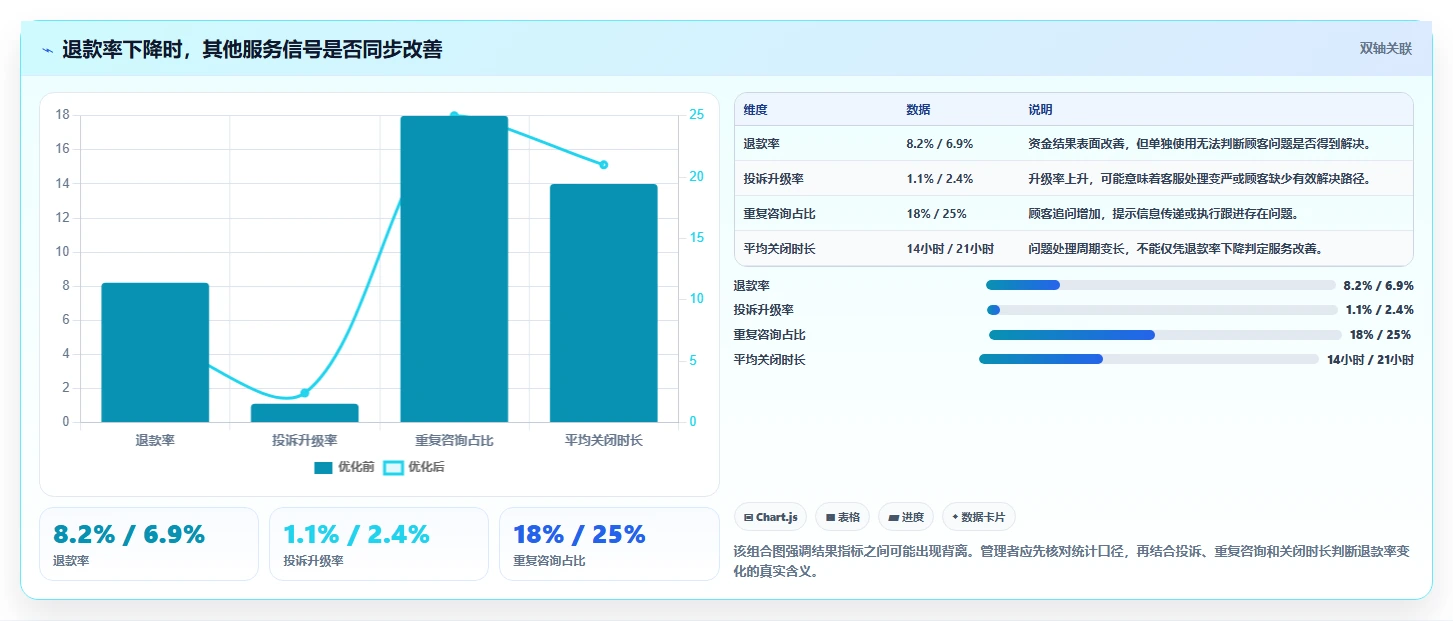
Task: Click the 1.1% / 2.4% 投诉升级率 card
Action: [379, 544]
